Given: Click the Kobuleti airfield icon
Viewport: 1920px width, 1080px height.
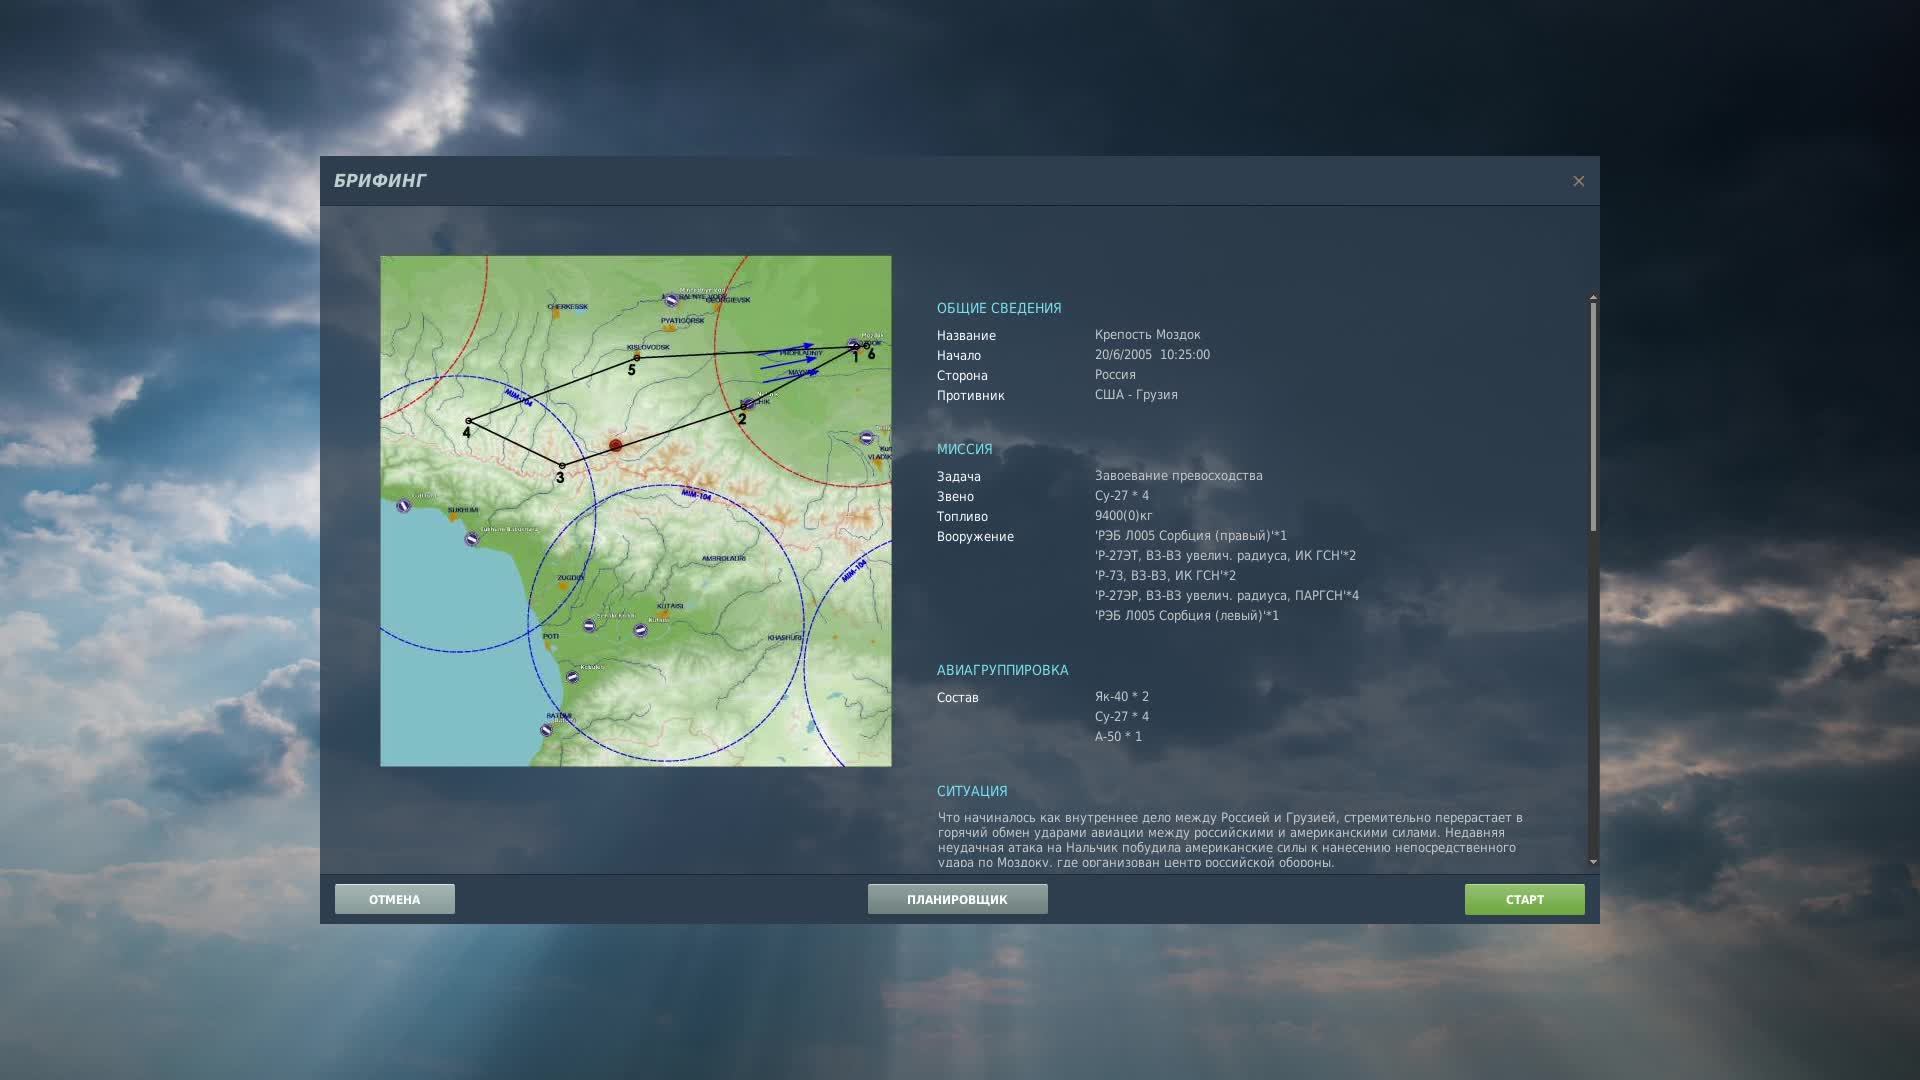Looking at the screenshot, I should coord(573,677).
